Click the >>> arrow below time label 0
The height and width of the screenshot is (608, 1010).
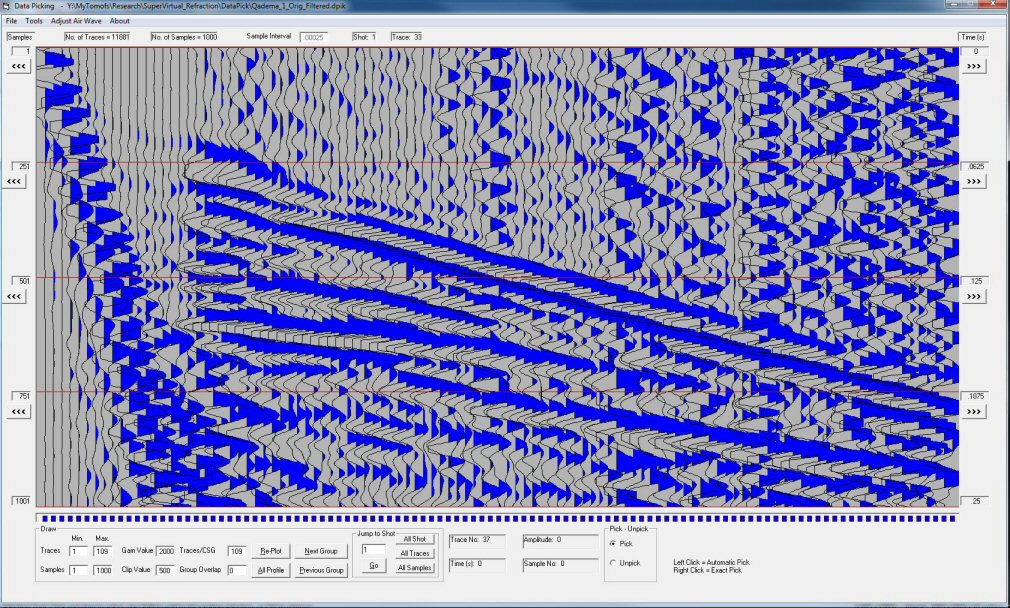coord(975,65)
